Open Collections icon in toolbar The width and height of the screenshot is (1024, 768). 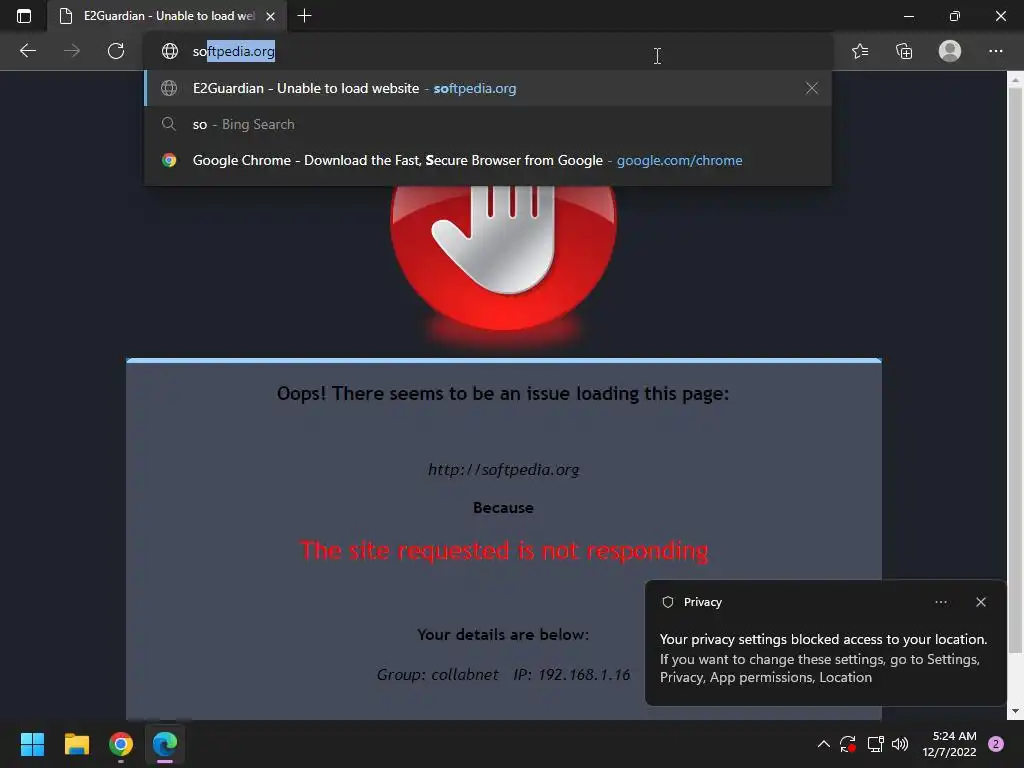coord(904,51)
